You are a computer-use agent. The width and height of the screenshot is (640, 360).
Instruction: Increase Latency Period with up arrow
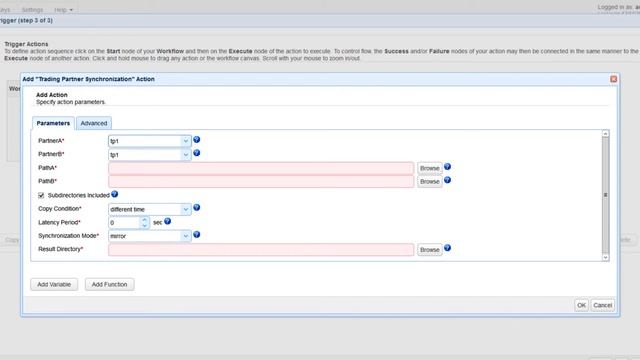pos(144,220)
